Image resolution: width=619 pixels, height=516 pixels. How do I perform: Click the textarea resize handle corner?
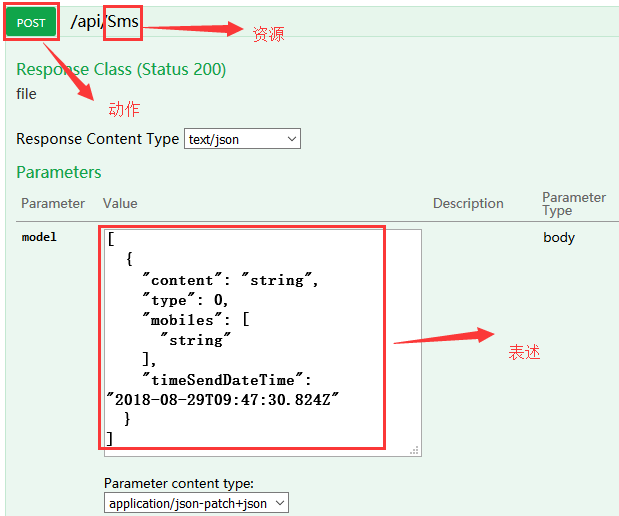415,450
